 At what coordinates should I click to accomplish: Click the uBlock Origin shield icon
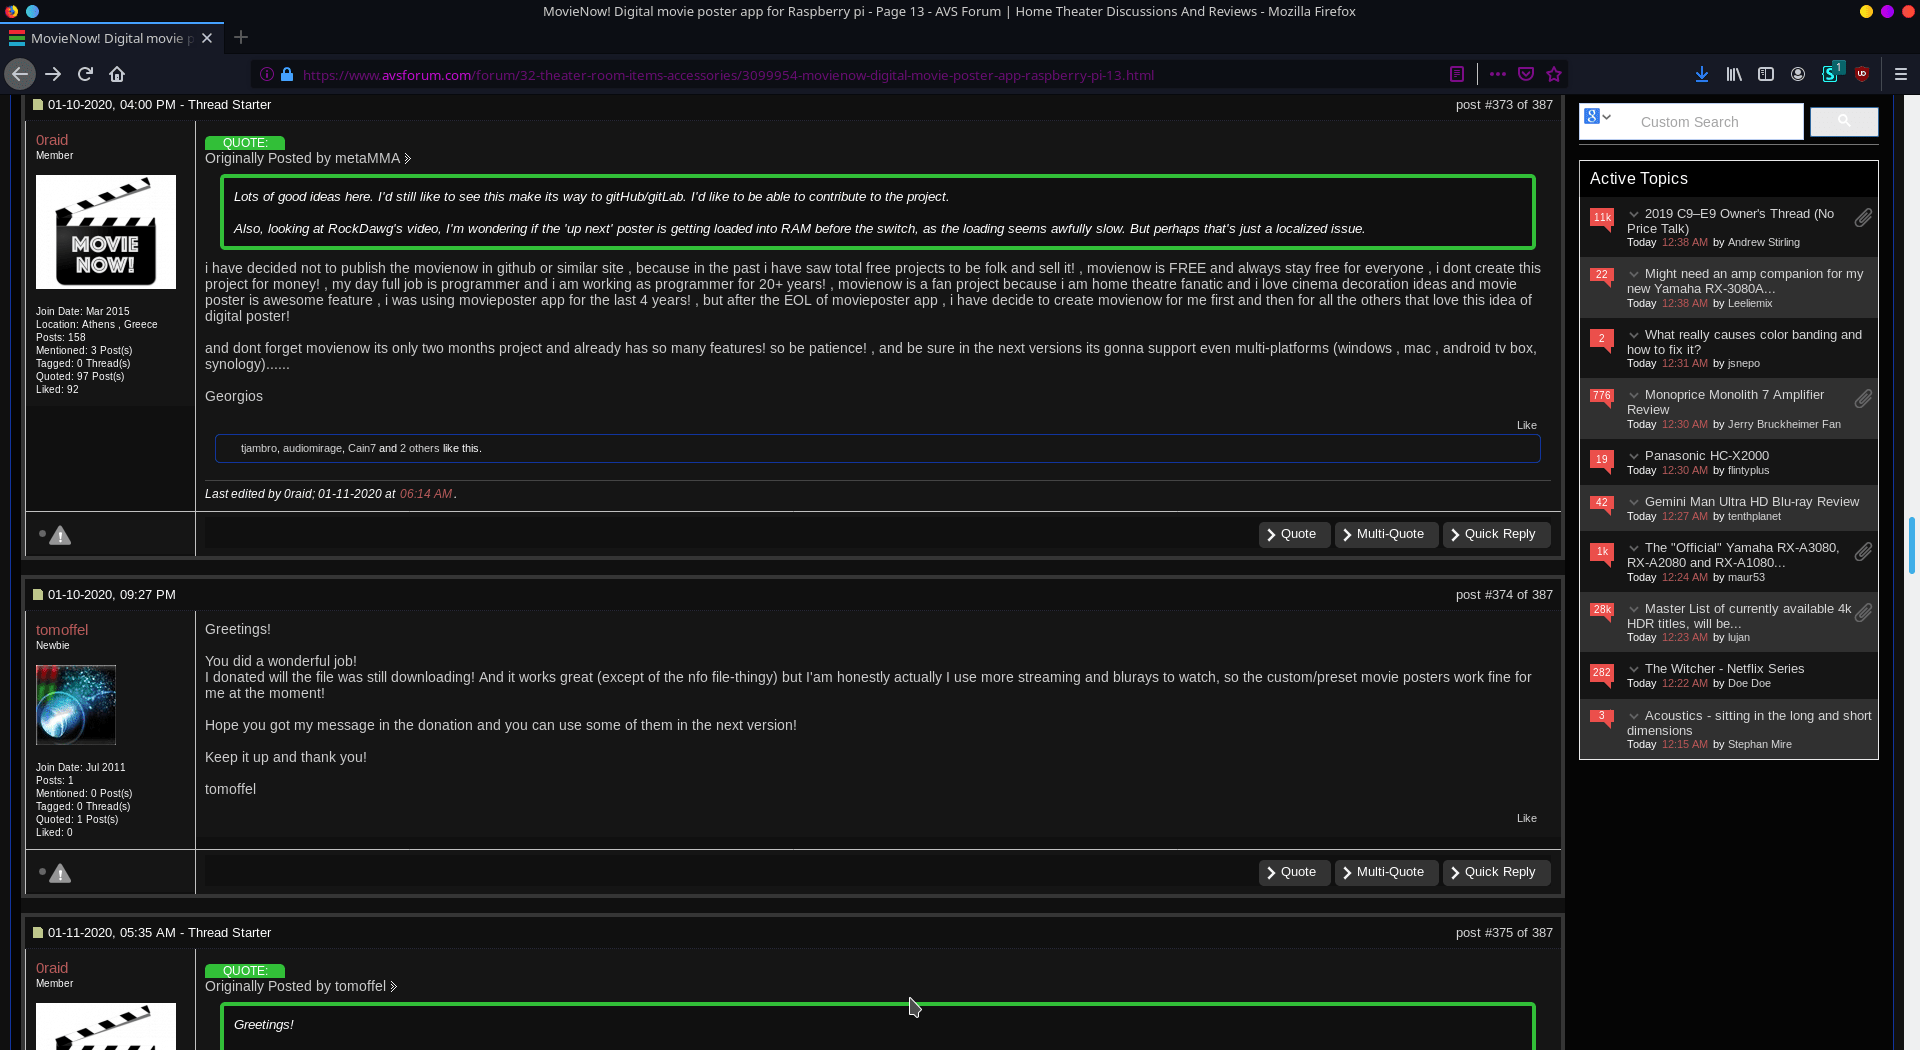coord(1864,74)
